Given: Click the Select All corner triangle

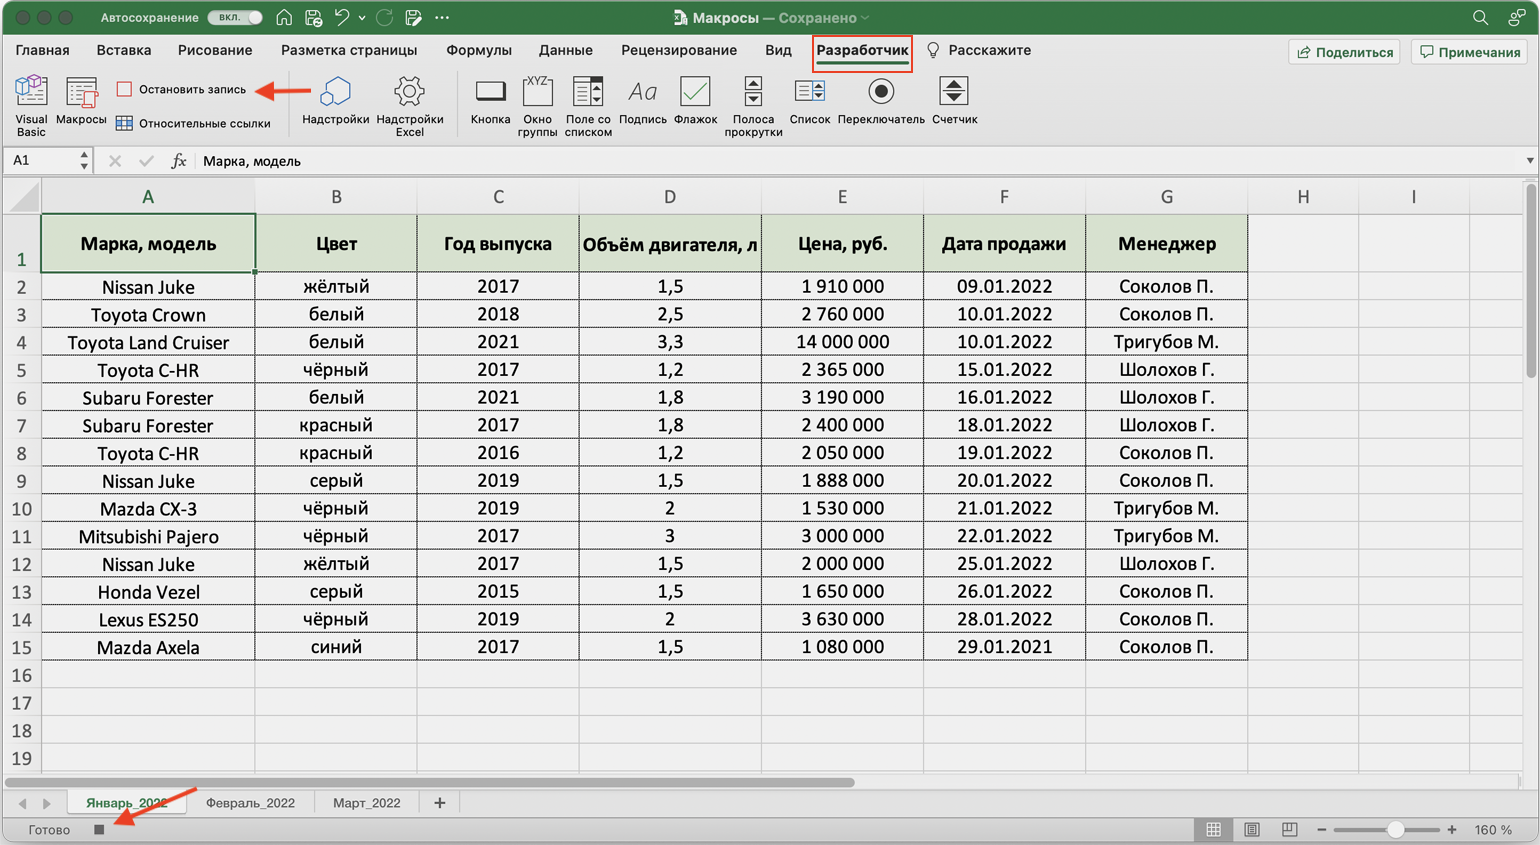Looking at the screenshot, I should coord(23,197).
